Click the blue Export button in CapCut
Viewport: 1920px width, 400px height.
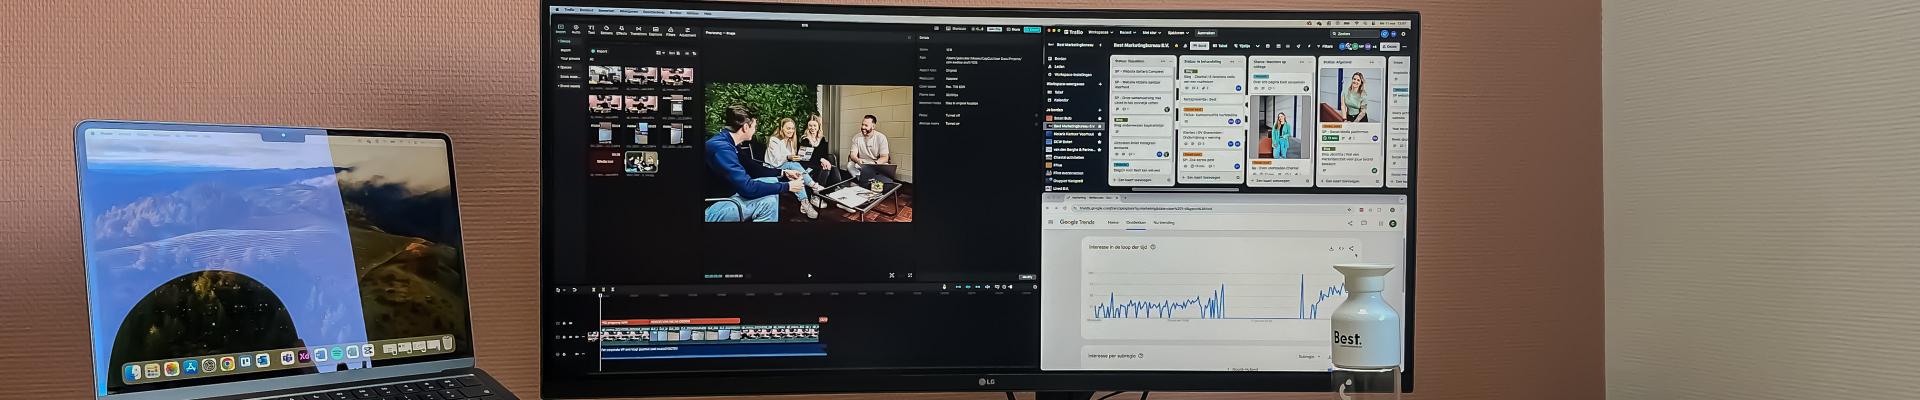click(1032, 29)
